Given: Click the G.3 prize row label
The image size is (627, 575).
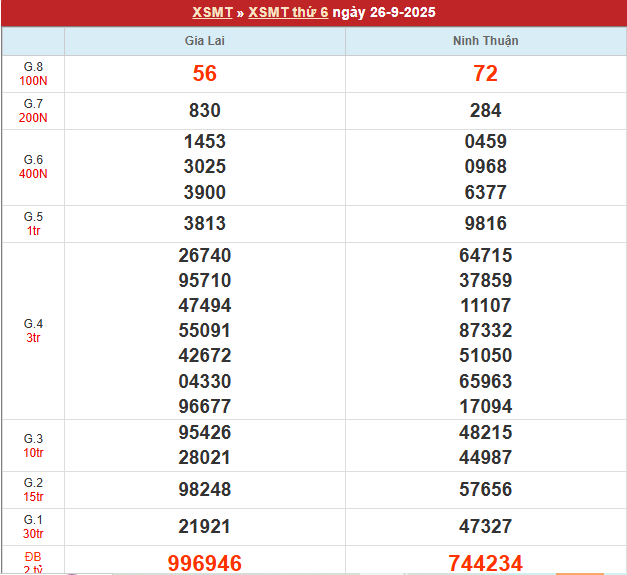Looking at the screenshot, I should tap(33, 445).
